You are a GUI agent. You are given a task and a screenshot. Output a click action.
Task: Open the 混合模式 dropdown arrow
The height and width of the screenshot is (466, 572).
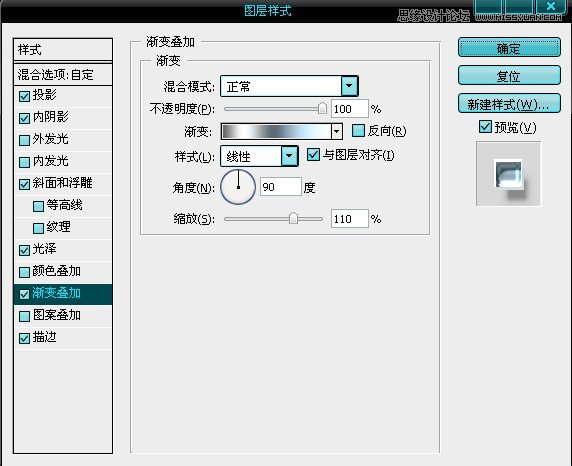tap(349, 86)
